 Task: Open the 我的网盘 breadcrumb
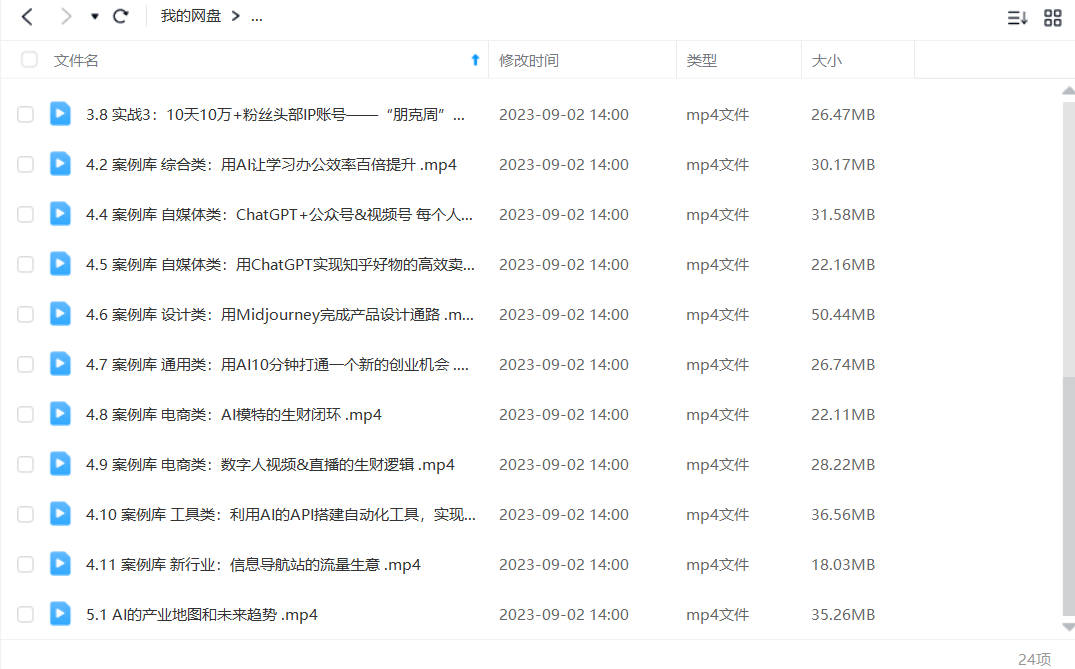point(191,16)
